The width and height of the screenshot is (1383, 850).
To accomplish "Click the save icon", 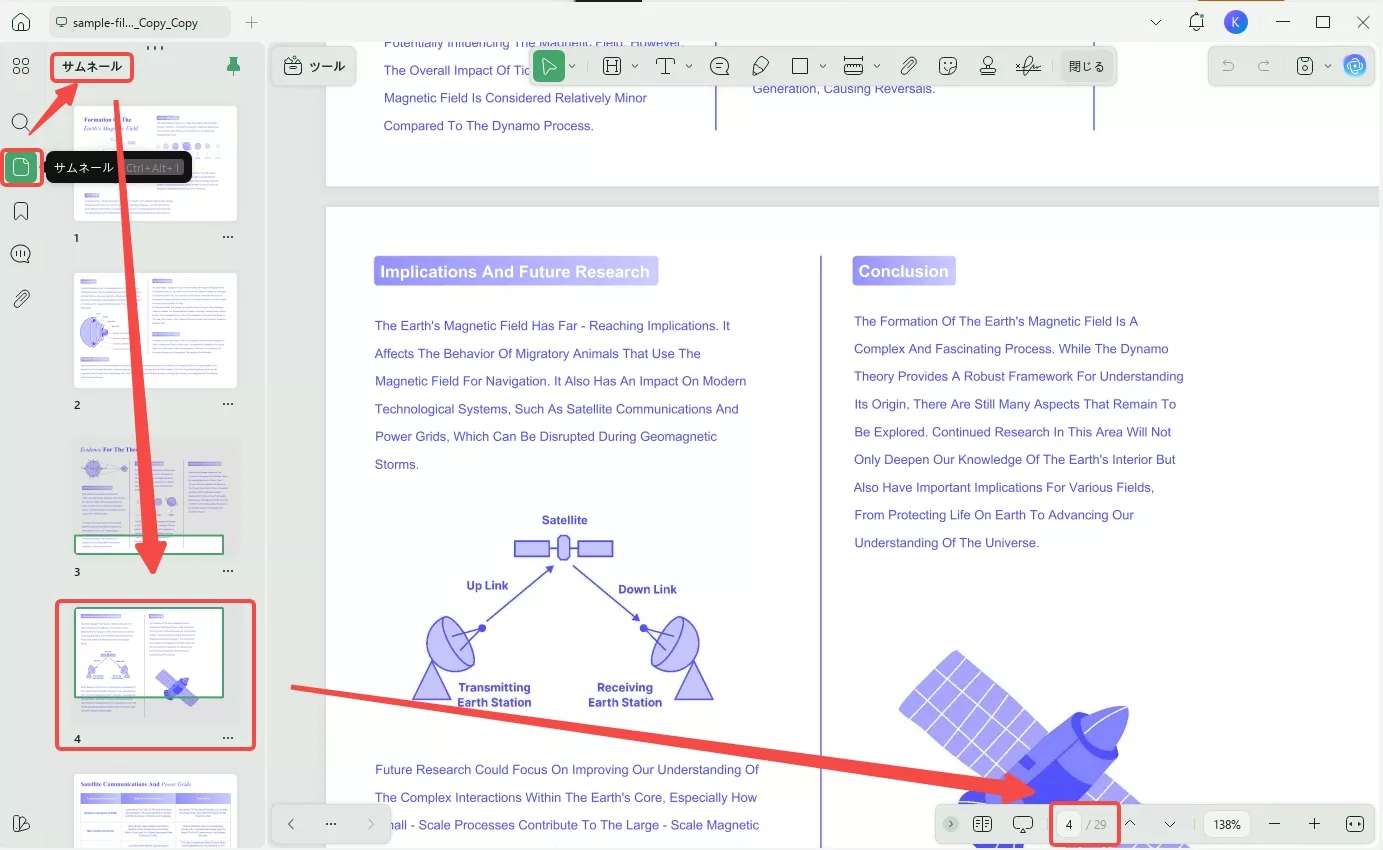I will 1305,66.
